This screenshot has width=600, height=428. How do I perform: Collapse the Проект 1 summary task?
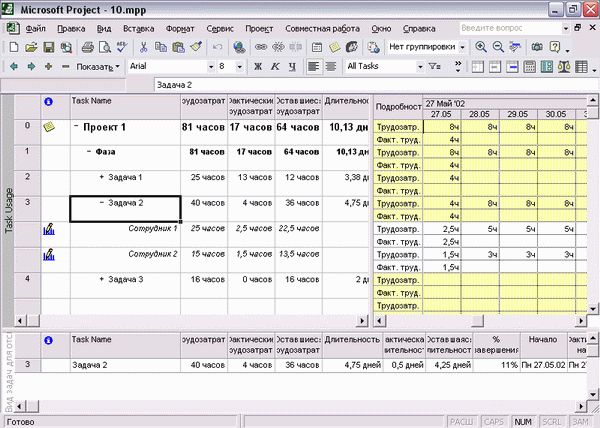76,126
